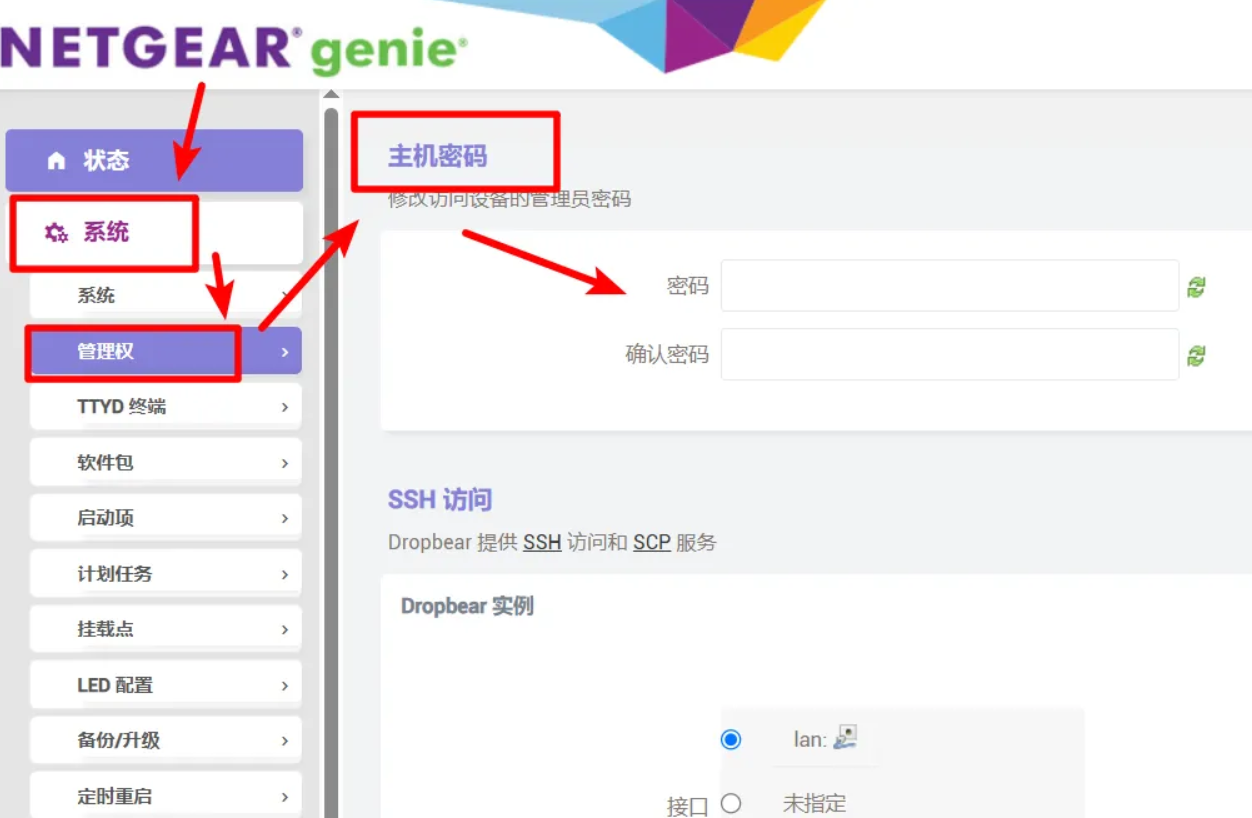
Task: Open the SCP abbreviation link
Action: (651, 543)
